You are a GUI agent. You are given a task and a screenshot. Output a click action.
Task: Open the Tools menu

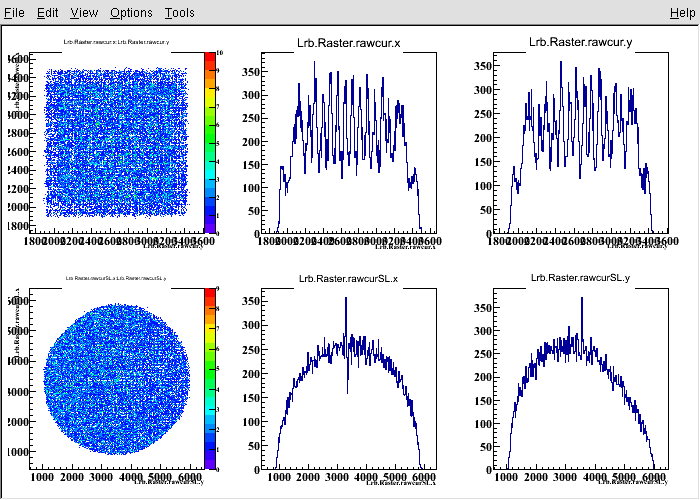[179, 12]
